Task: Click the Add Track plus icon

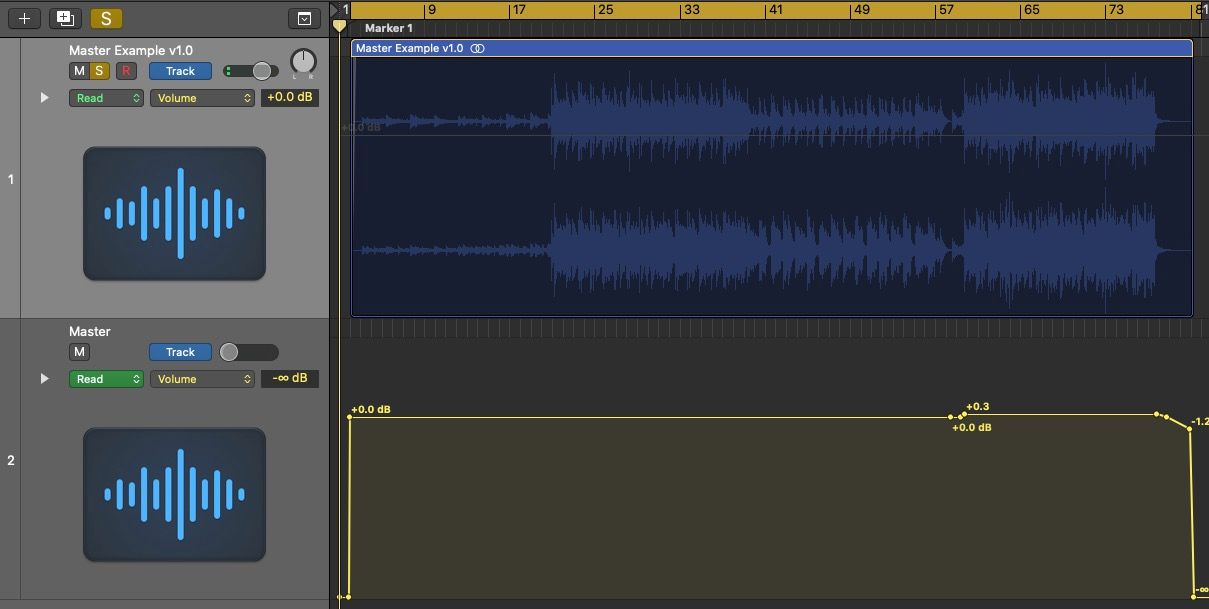Action: click(x=23, y=17)
